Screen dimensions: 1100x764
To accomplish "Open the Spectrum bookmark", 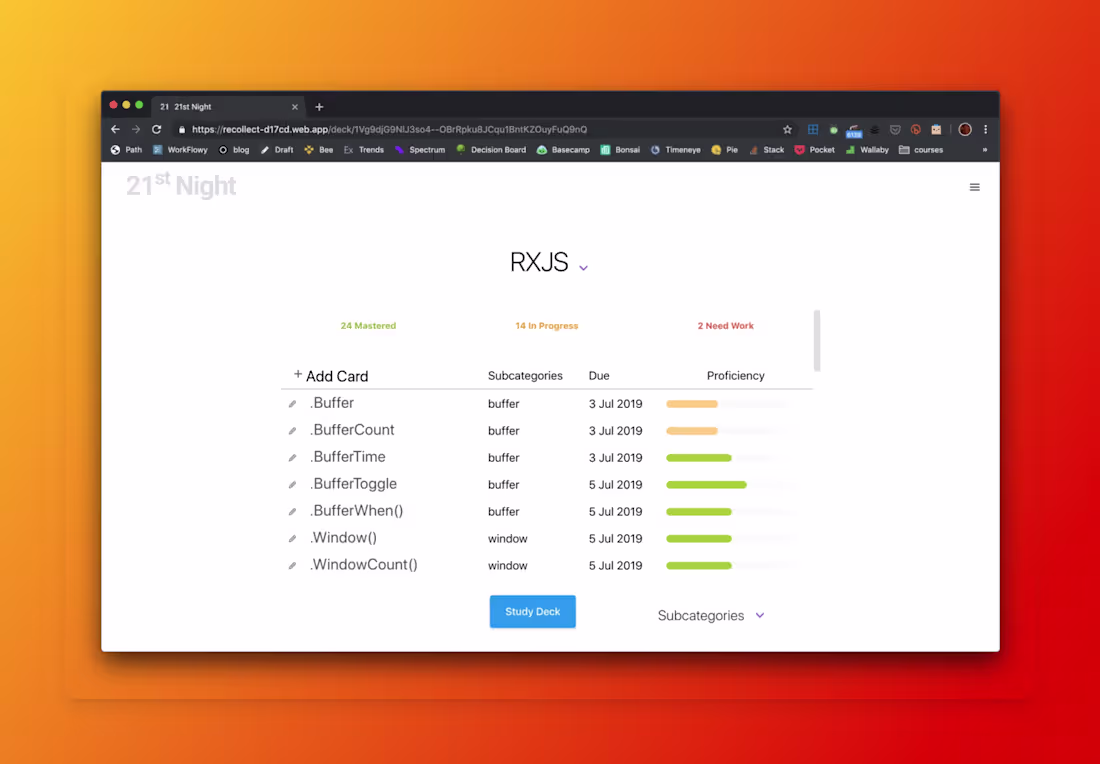I will (420, 149).
